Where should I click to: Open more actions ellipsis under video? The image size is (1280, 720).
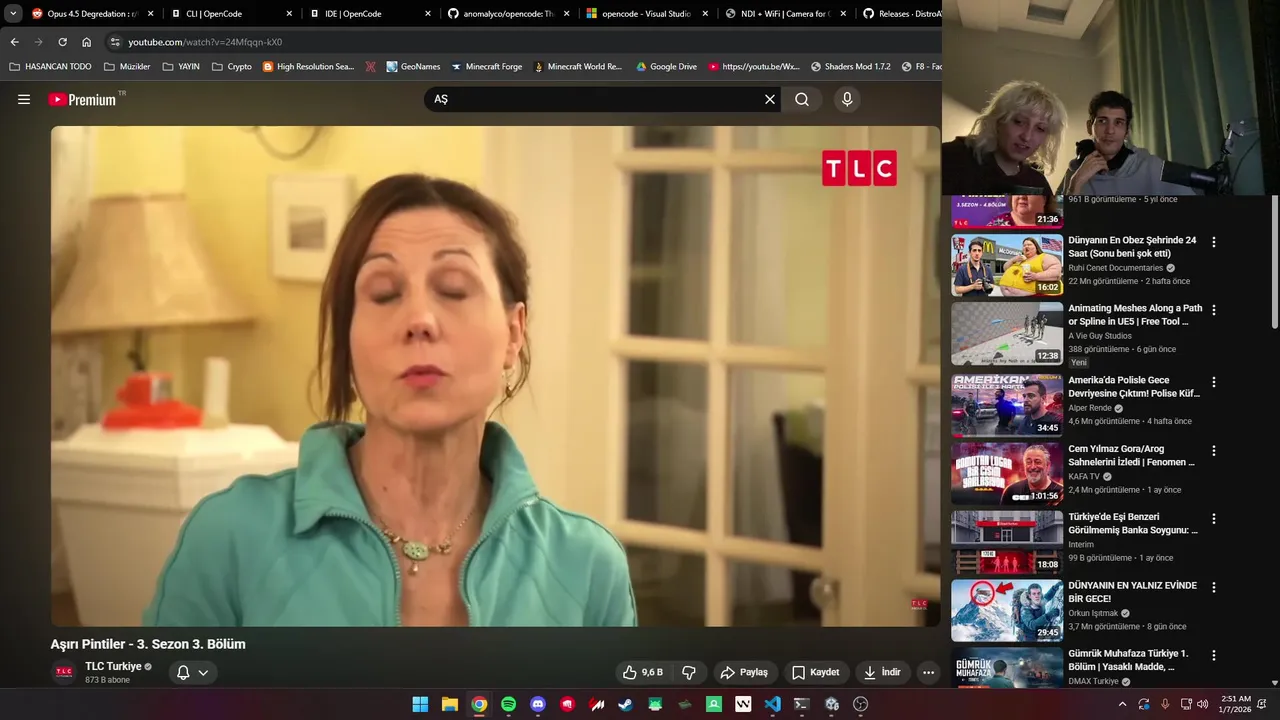[928, 672]
